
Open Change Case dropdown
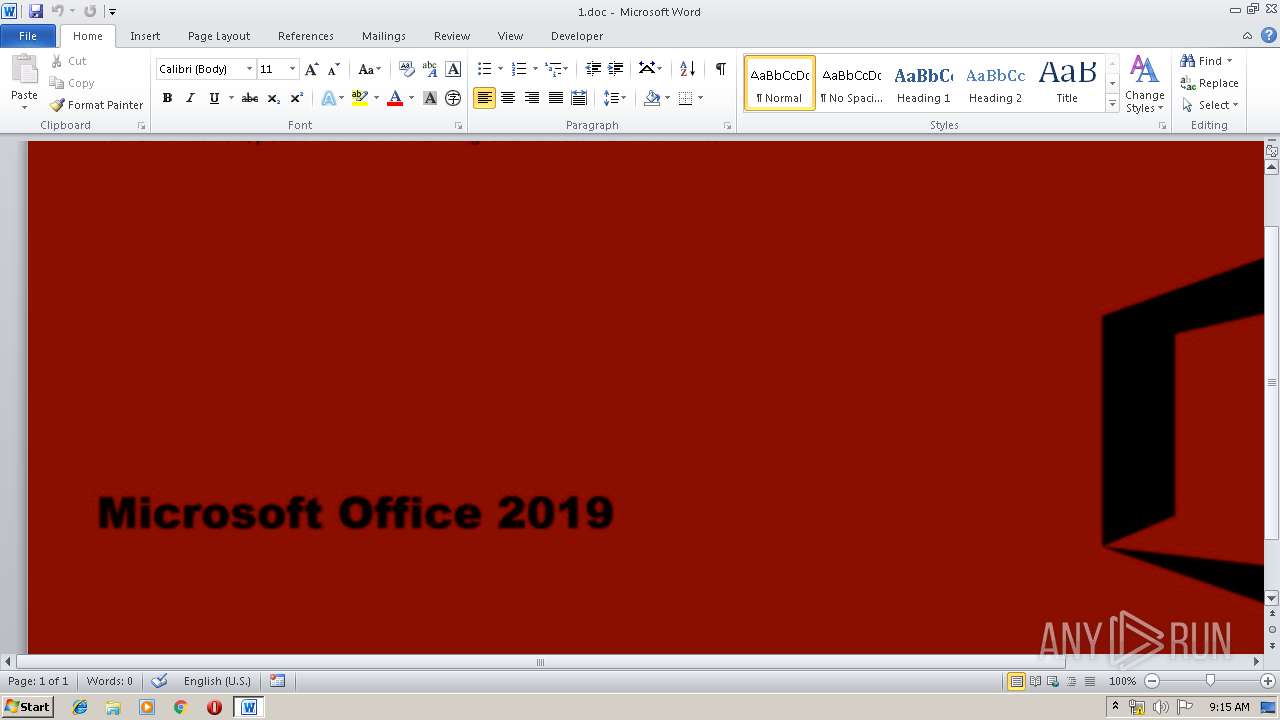click(369, 69)
